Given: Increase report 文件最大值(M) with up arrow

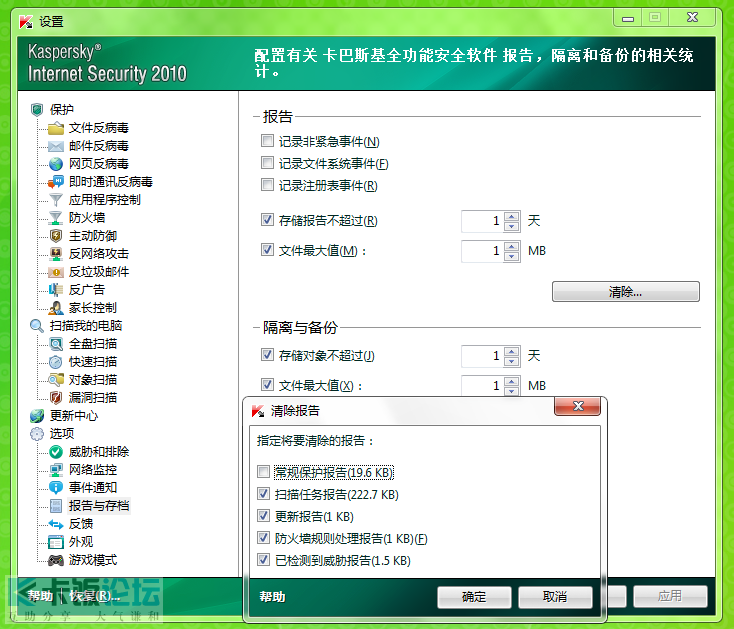Looking at the screenshot, I should pos(512,246).
